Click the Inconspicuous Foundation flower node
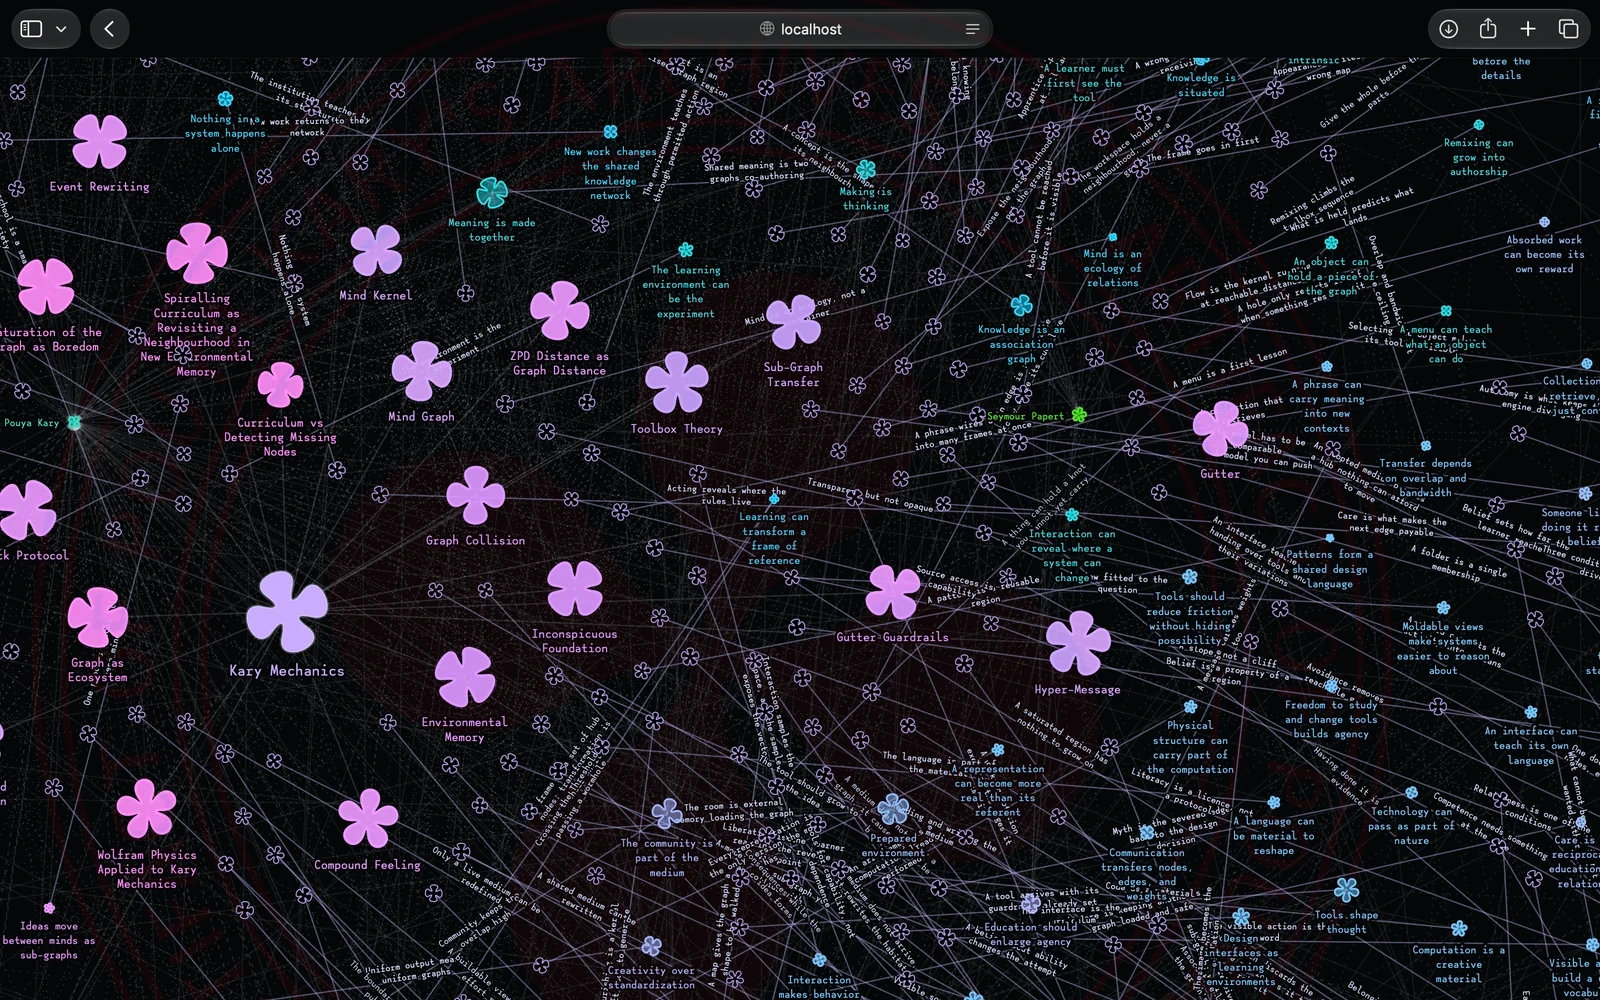1600x1000 pixels. coord(575,588)
